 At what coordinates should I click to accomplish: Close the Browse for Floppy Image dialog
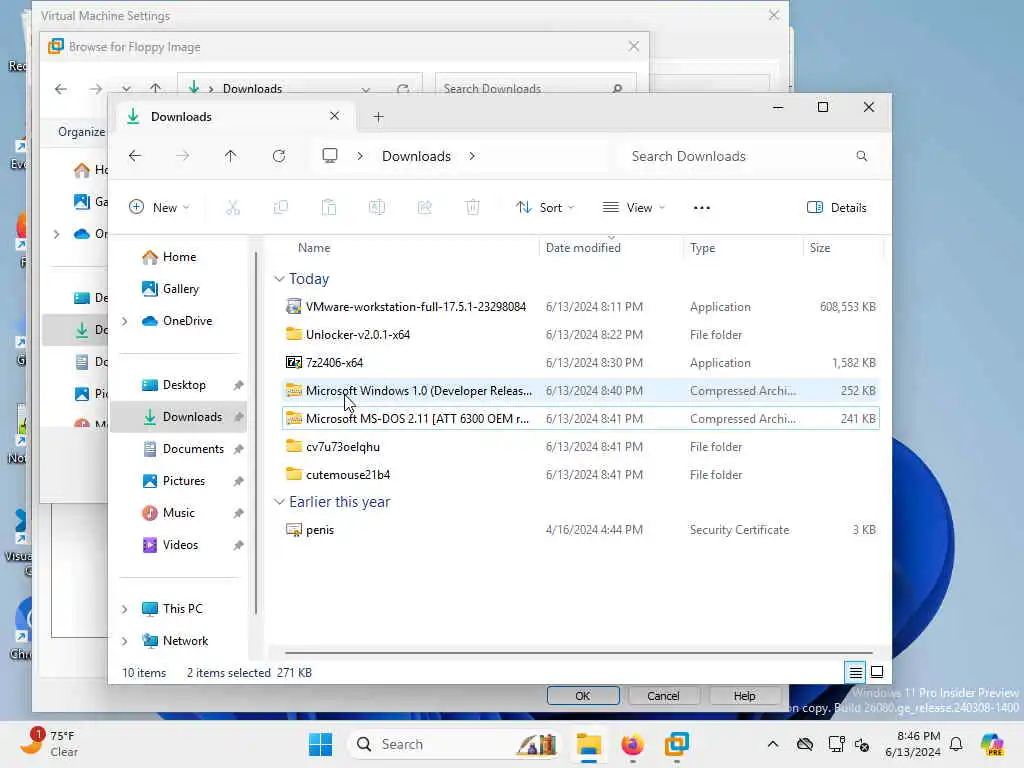(633, 46)
